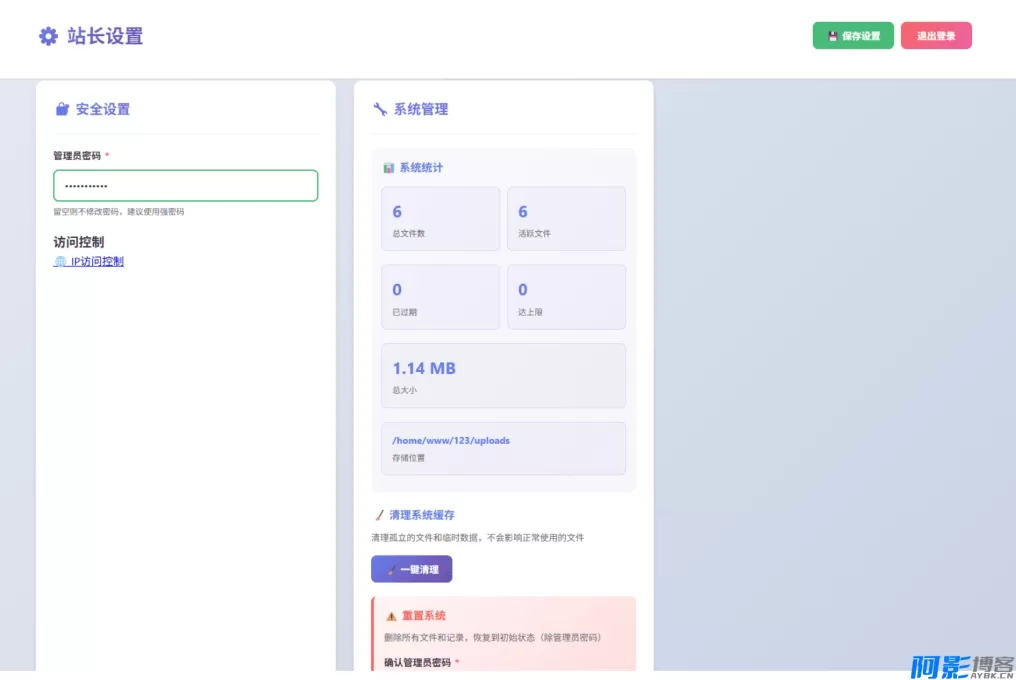
Task: Select the 活跃文件 statistics card
Action: (566, 218)
